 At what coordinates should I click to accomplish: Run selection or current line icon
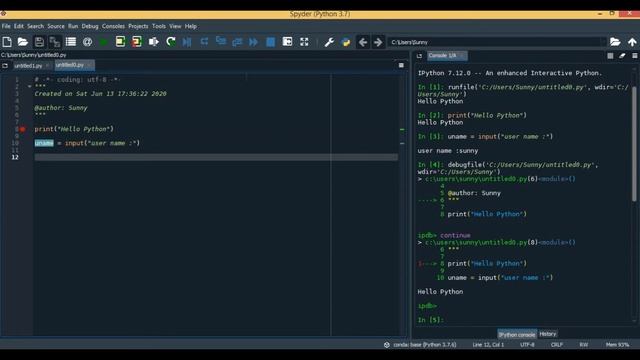coord(153,42)
